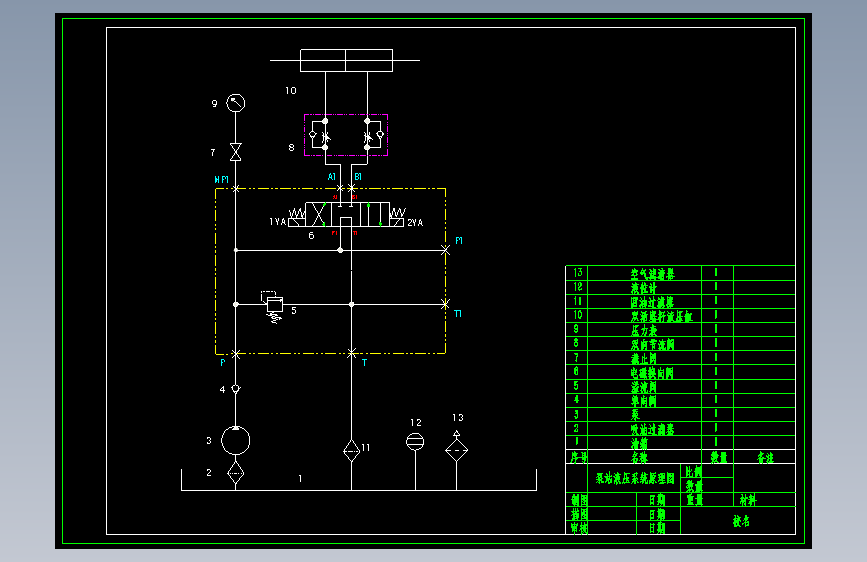Click the pressure gauge symbol labeled 9

pos(236,103)
